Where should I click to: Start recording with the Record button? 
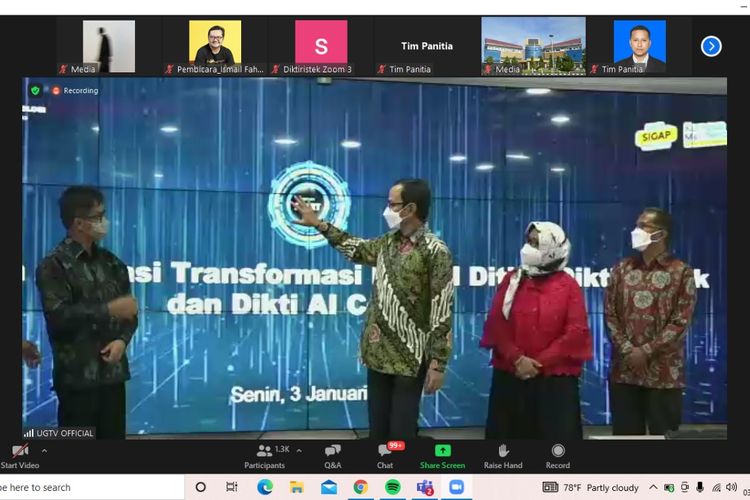click(557, 451)
